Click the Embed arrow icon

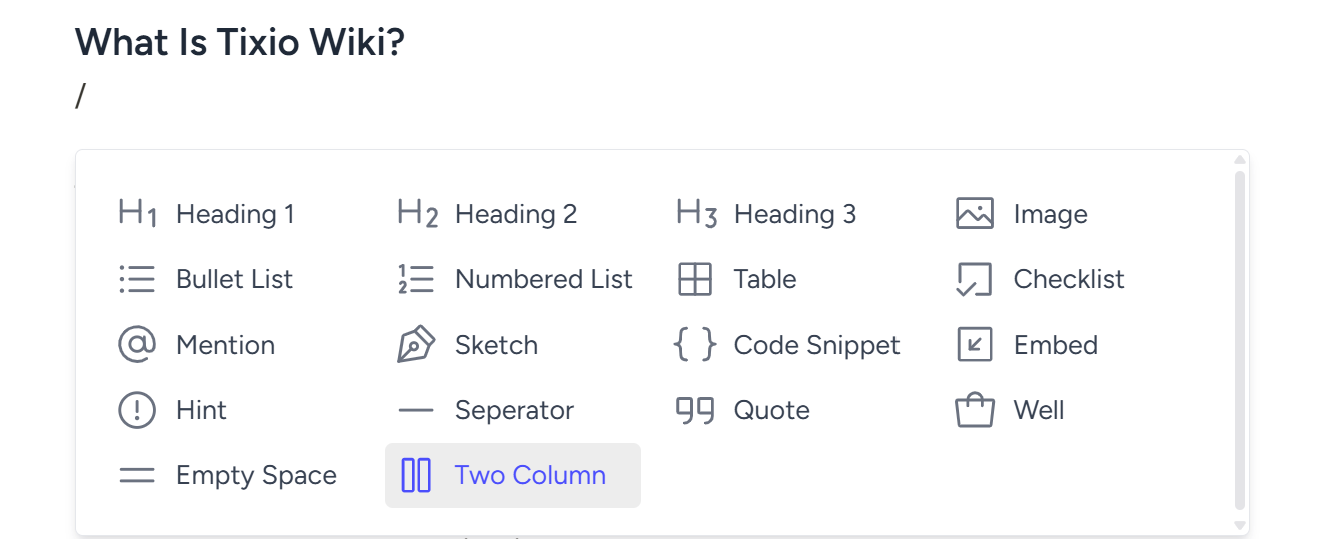[974, 345]
